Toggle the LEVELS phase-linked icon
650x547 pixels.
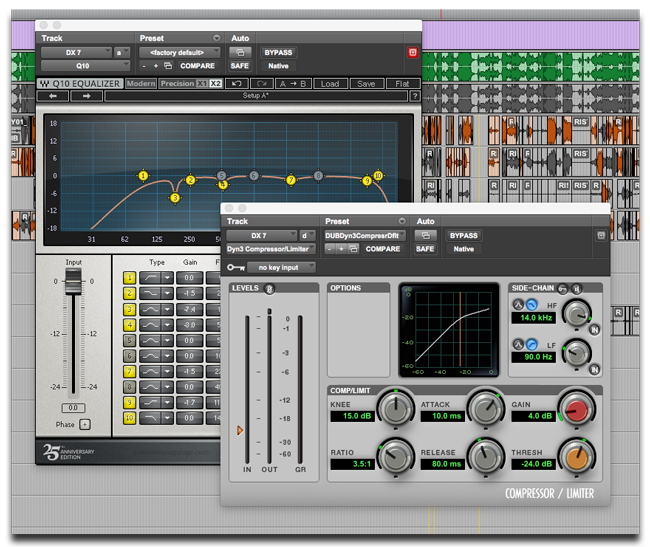pos(269,289)
